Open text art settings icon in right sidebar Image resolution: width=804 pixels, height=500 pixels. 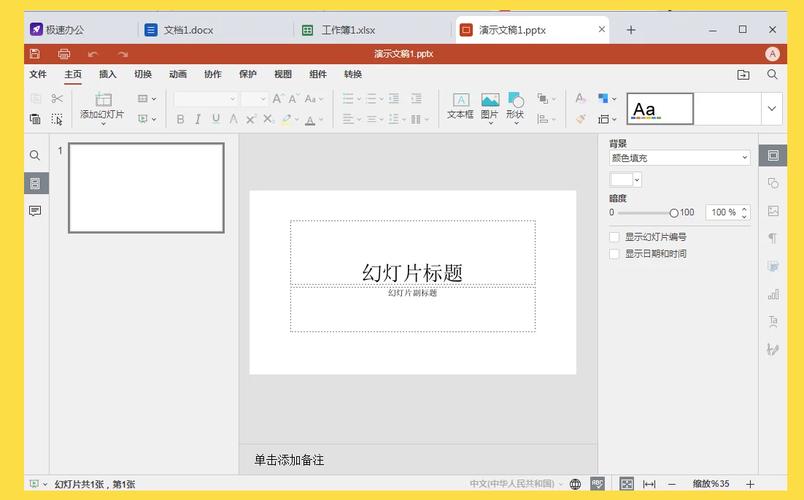click(x=773, y=322)
